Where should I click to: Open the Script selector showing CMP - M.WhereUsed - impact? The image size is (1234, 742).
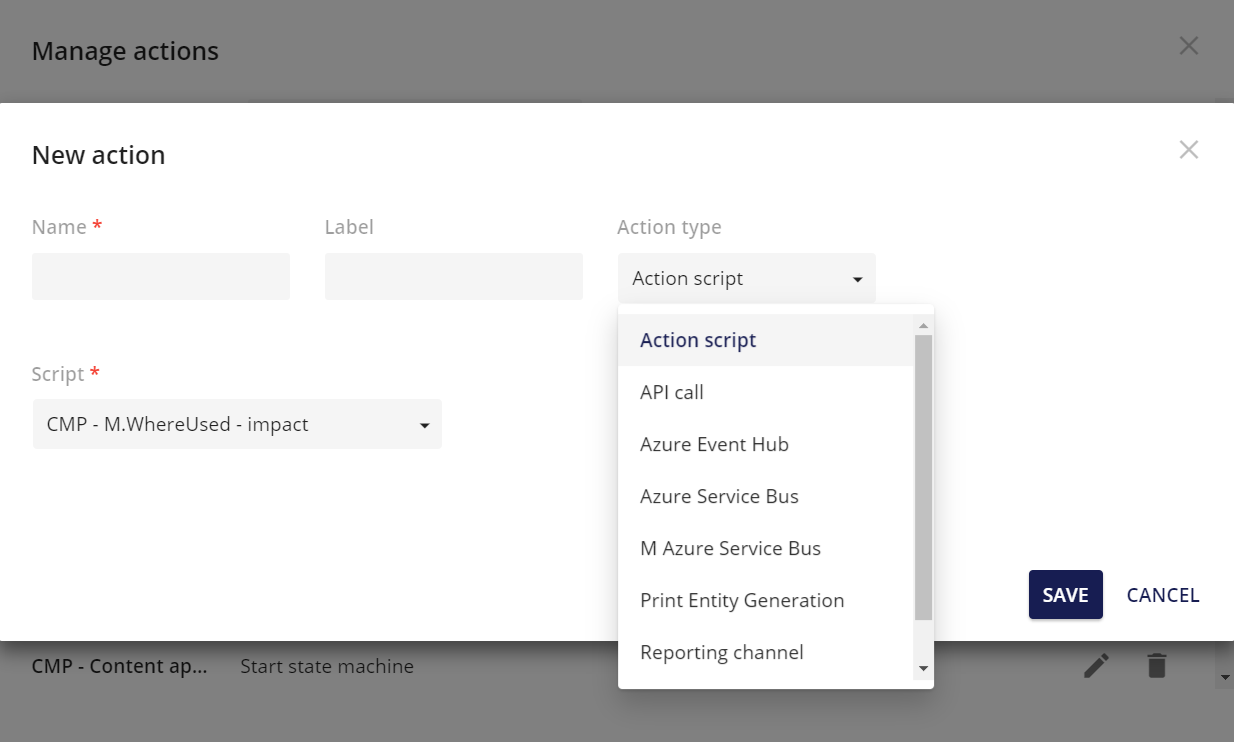point(237,424)
